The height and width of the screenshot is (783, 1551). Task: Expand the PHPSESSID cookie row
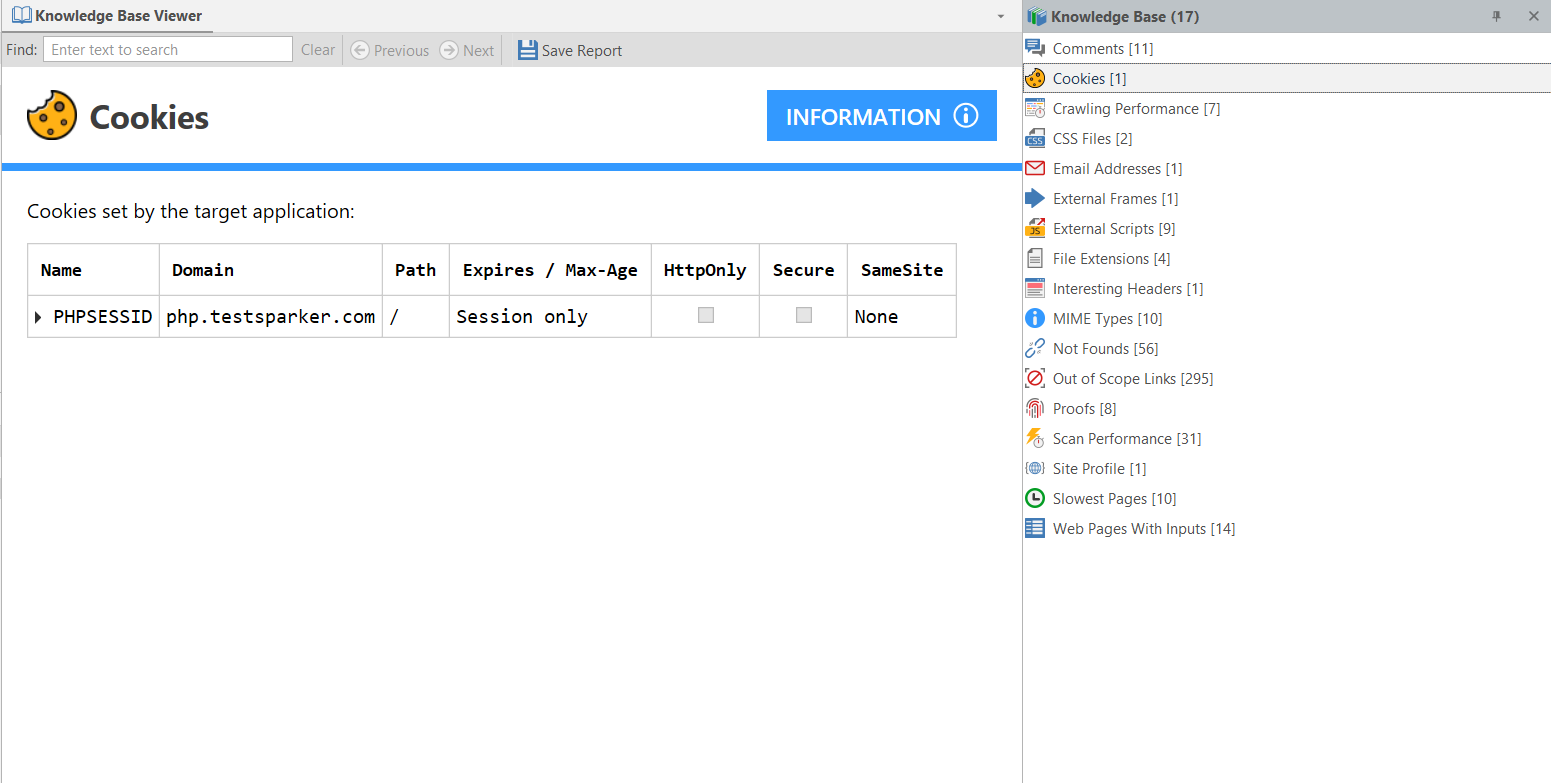[37, 316]
